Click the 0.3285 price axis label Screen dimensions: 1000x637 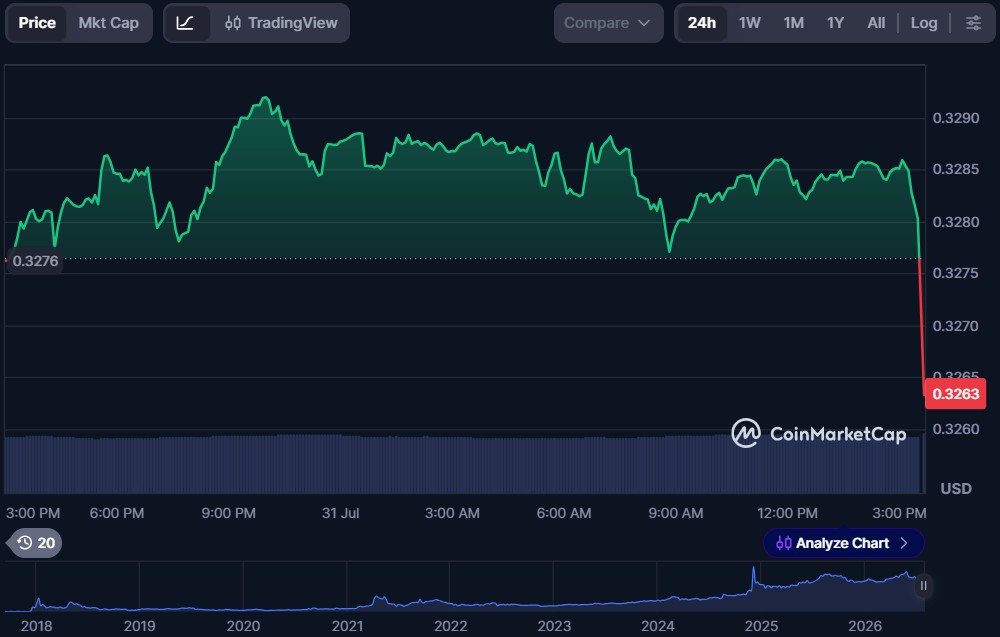click(955, 169)
